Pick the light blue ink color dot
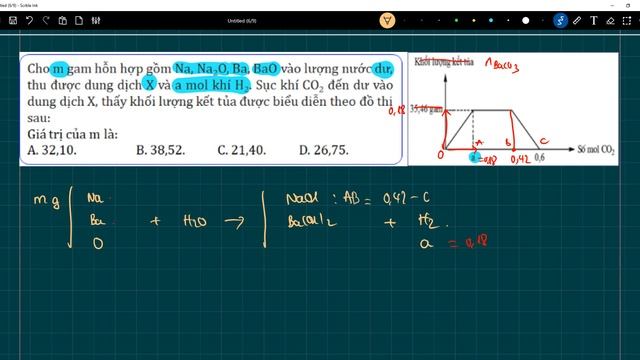The image size is (640, 360). (491, 20)
